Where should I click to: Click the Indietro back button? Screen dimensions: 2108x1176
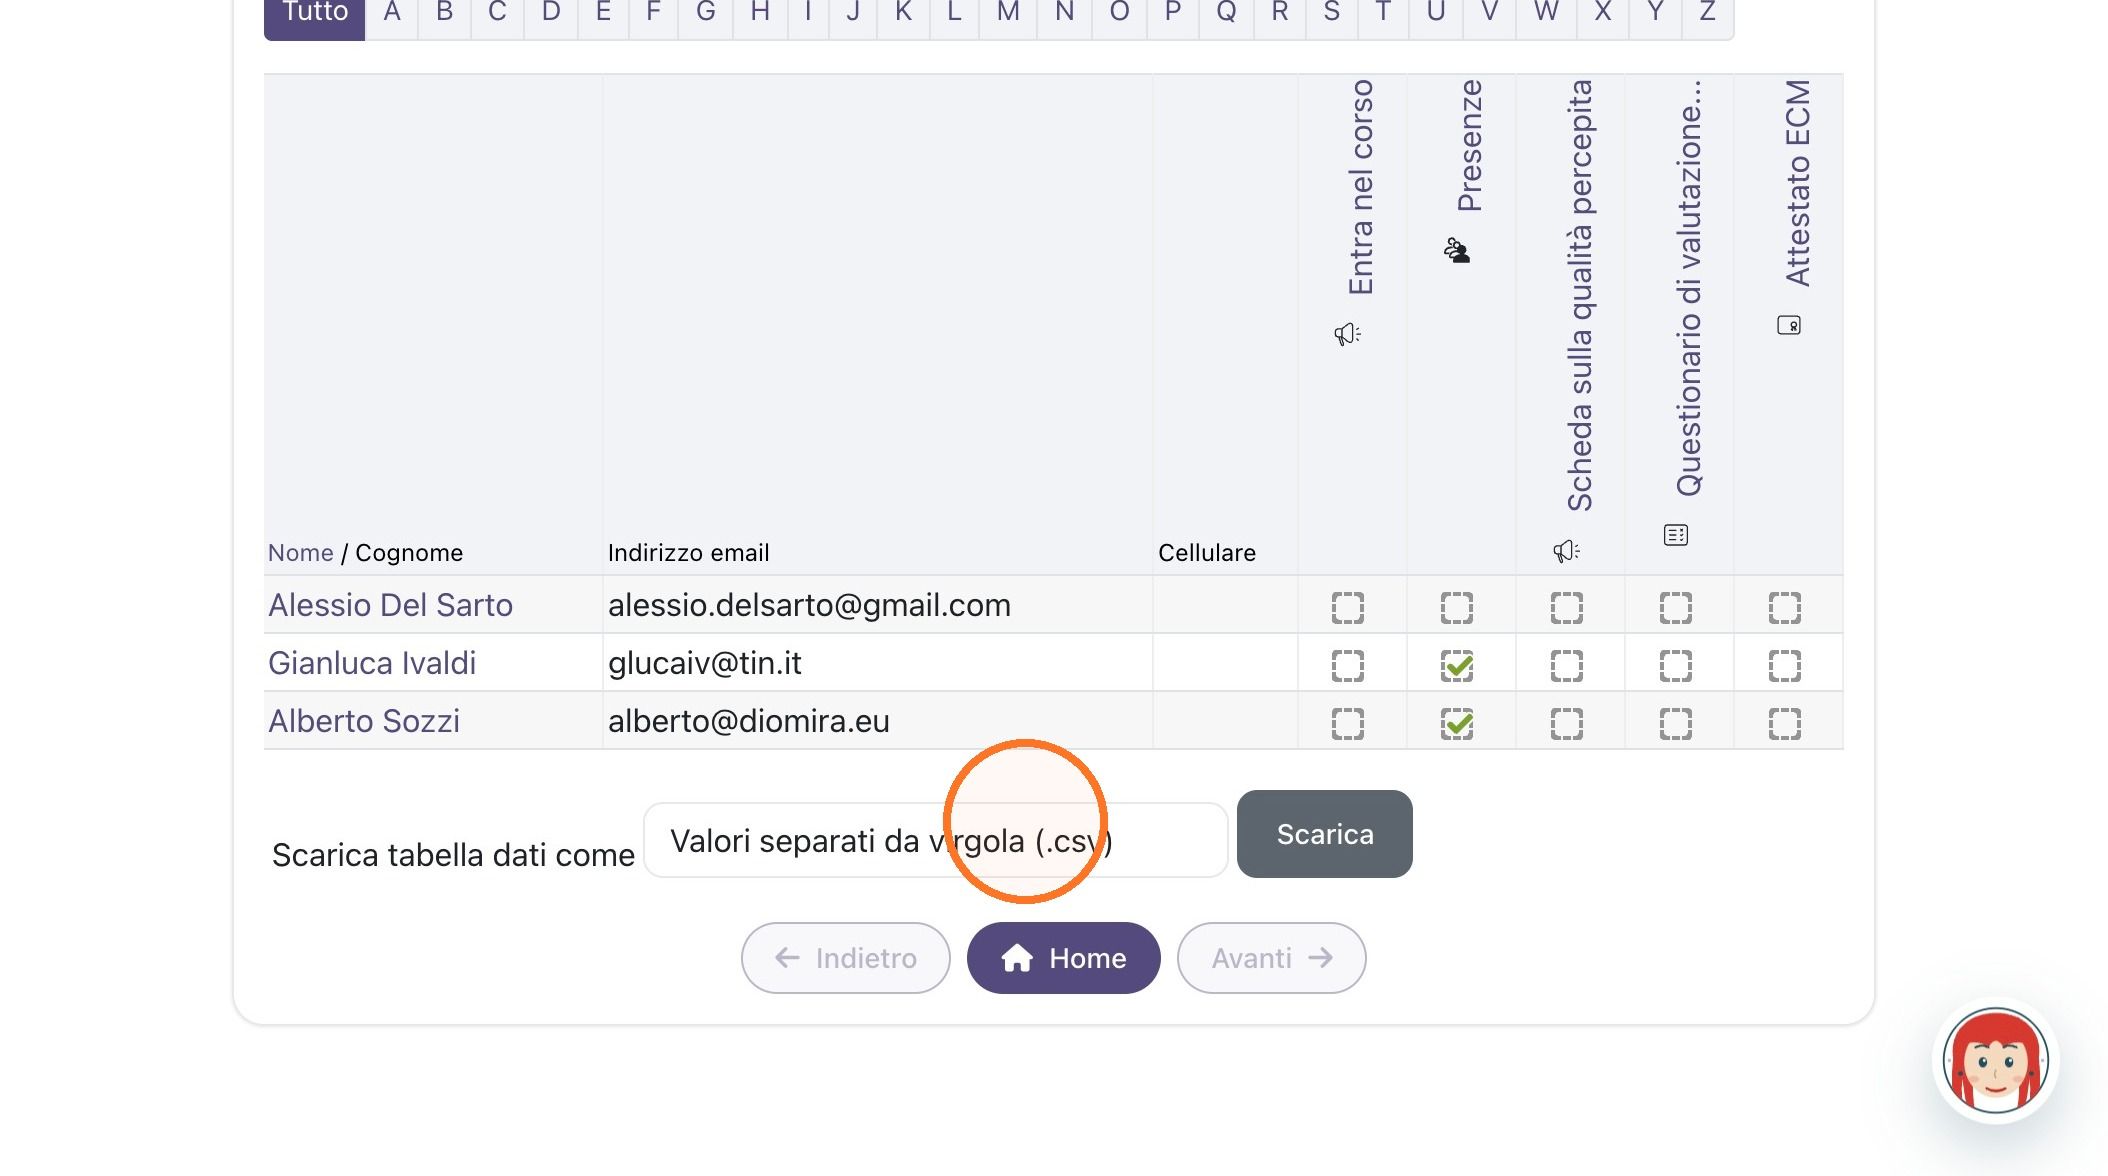(x=846, y=958)
